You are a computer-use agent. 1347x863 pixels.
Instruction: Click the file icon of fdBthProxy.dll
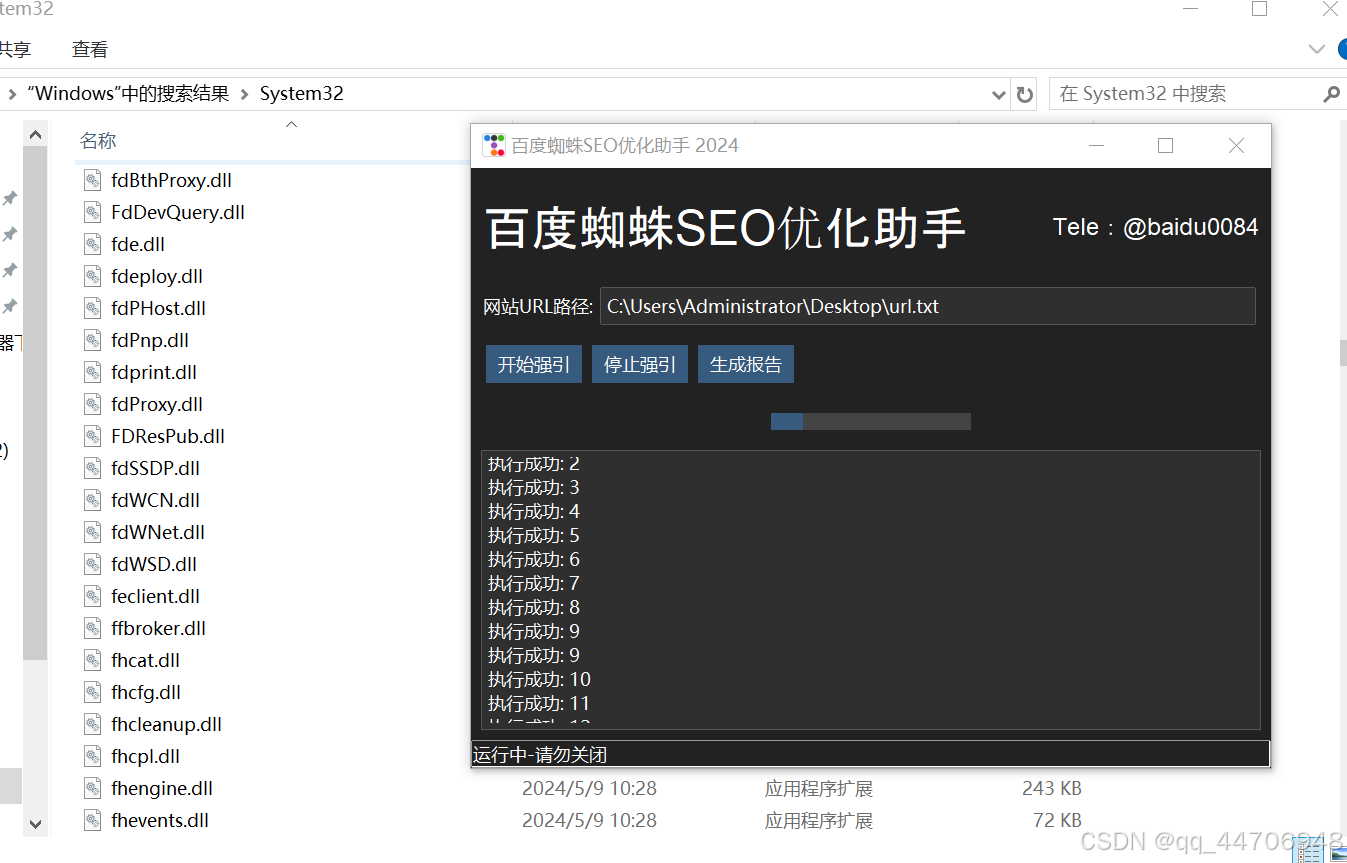[93, 181]
